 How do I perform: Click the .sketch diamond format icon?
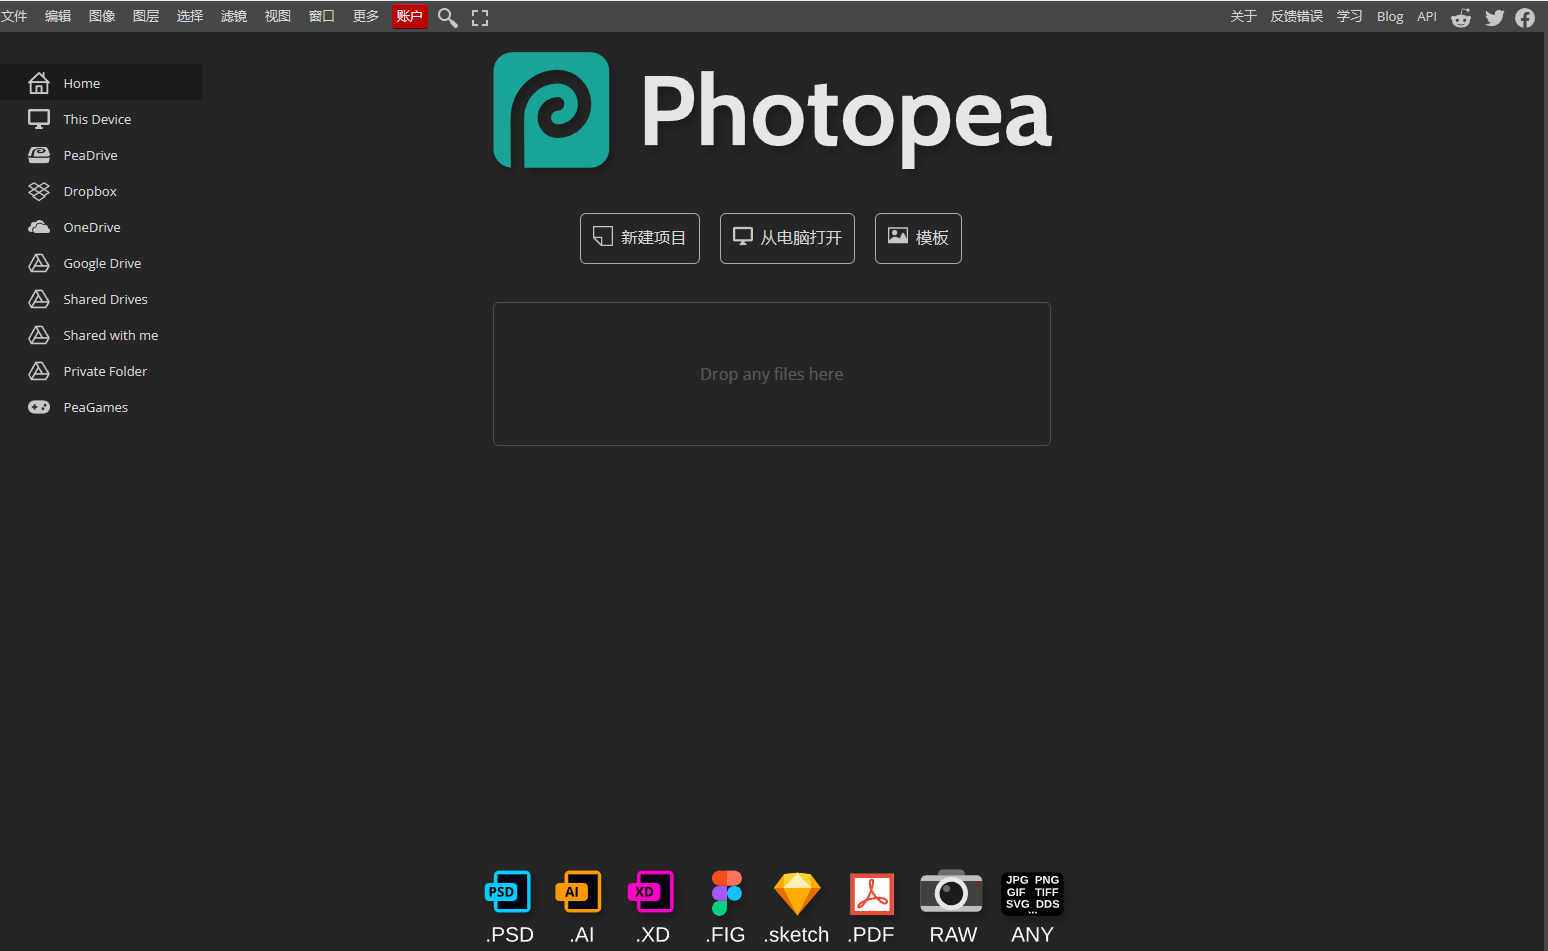796,891
